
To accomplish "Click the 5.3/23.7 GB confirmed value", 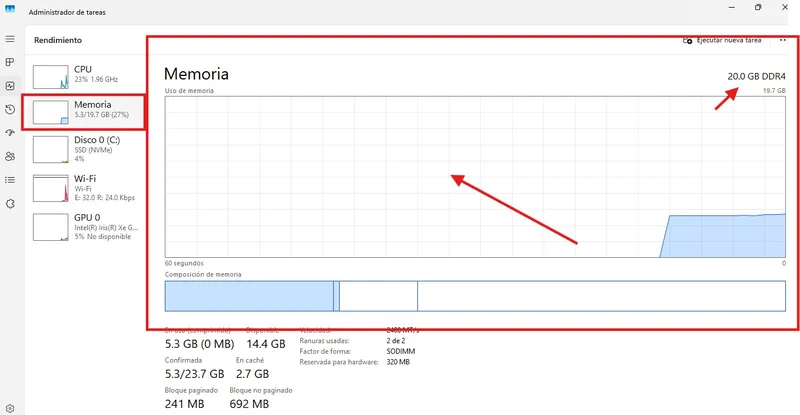I will pos(194,374).
